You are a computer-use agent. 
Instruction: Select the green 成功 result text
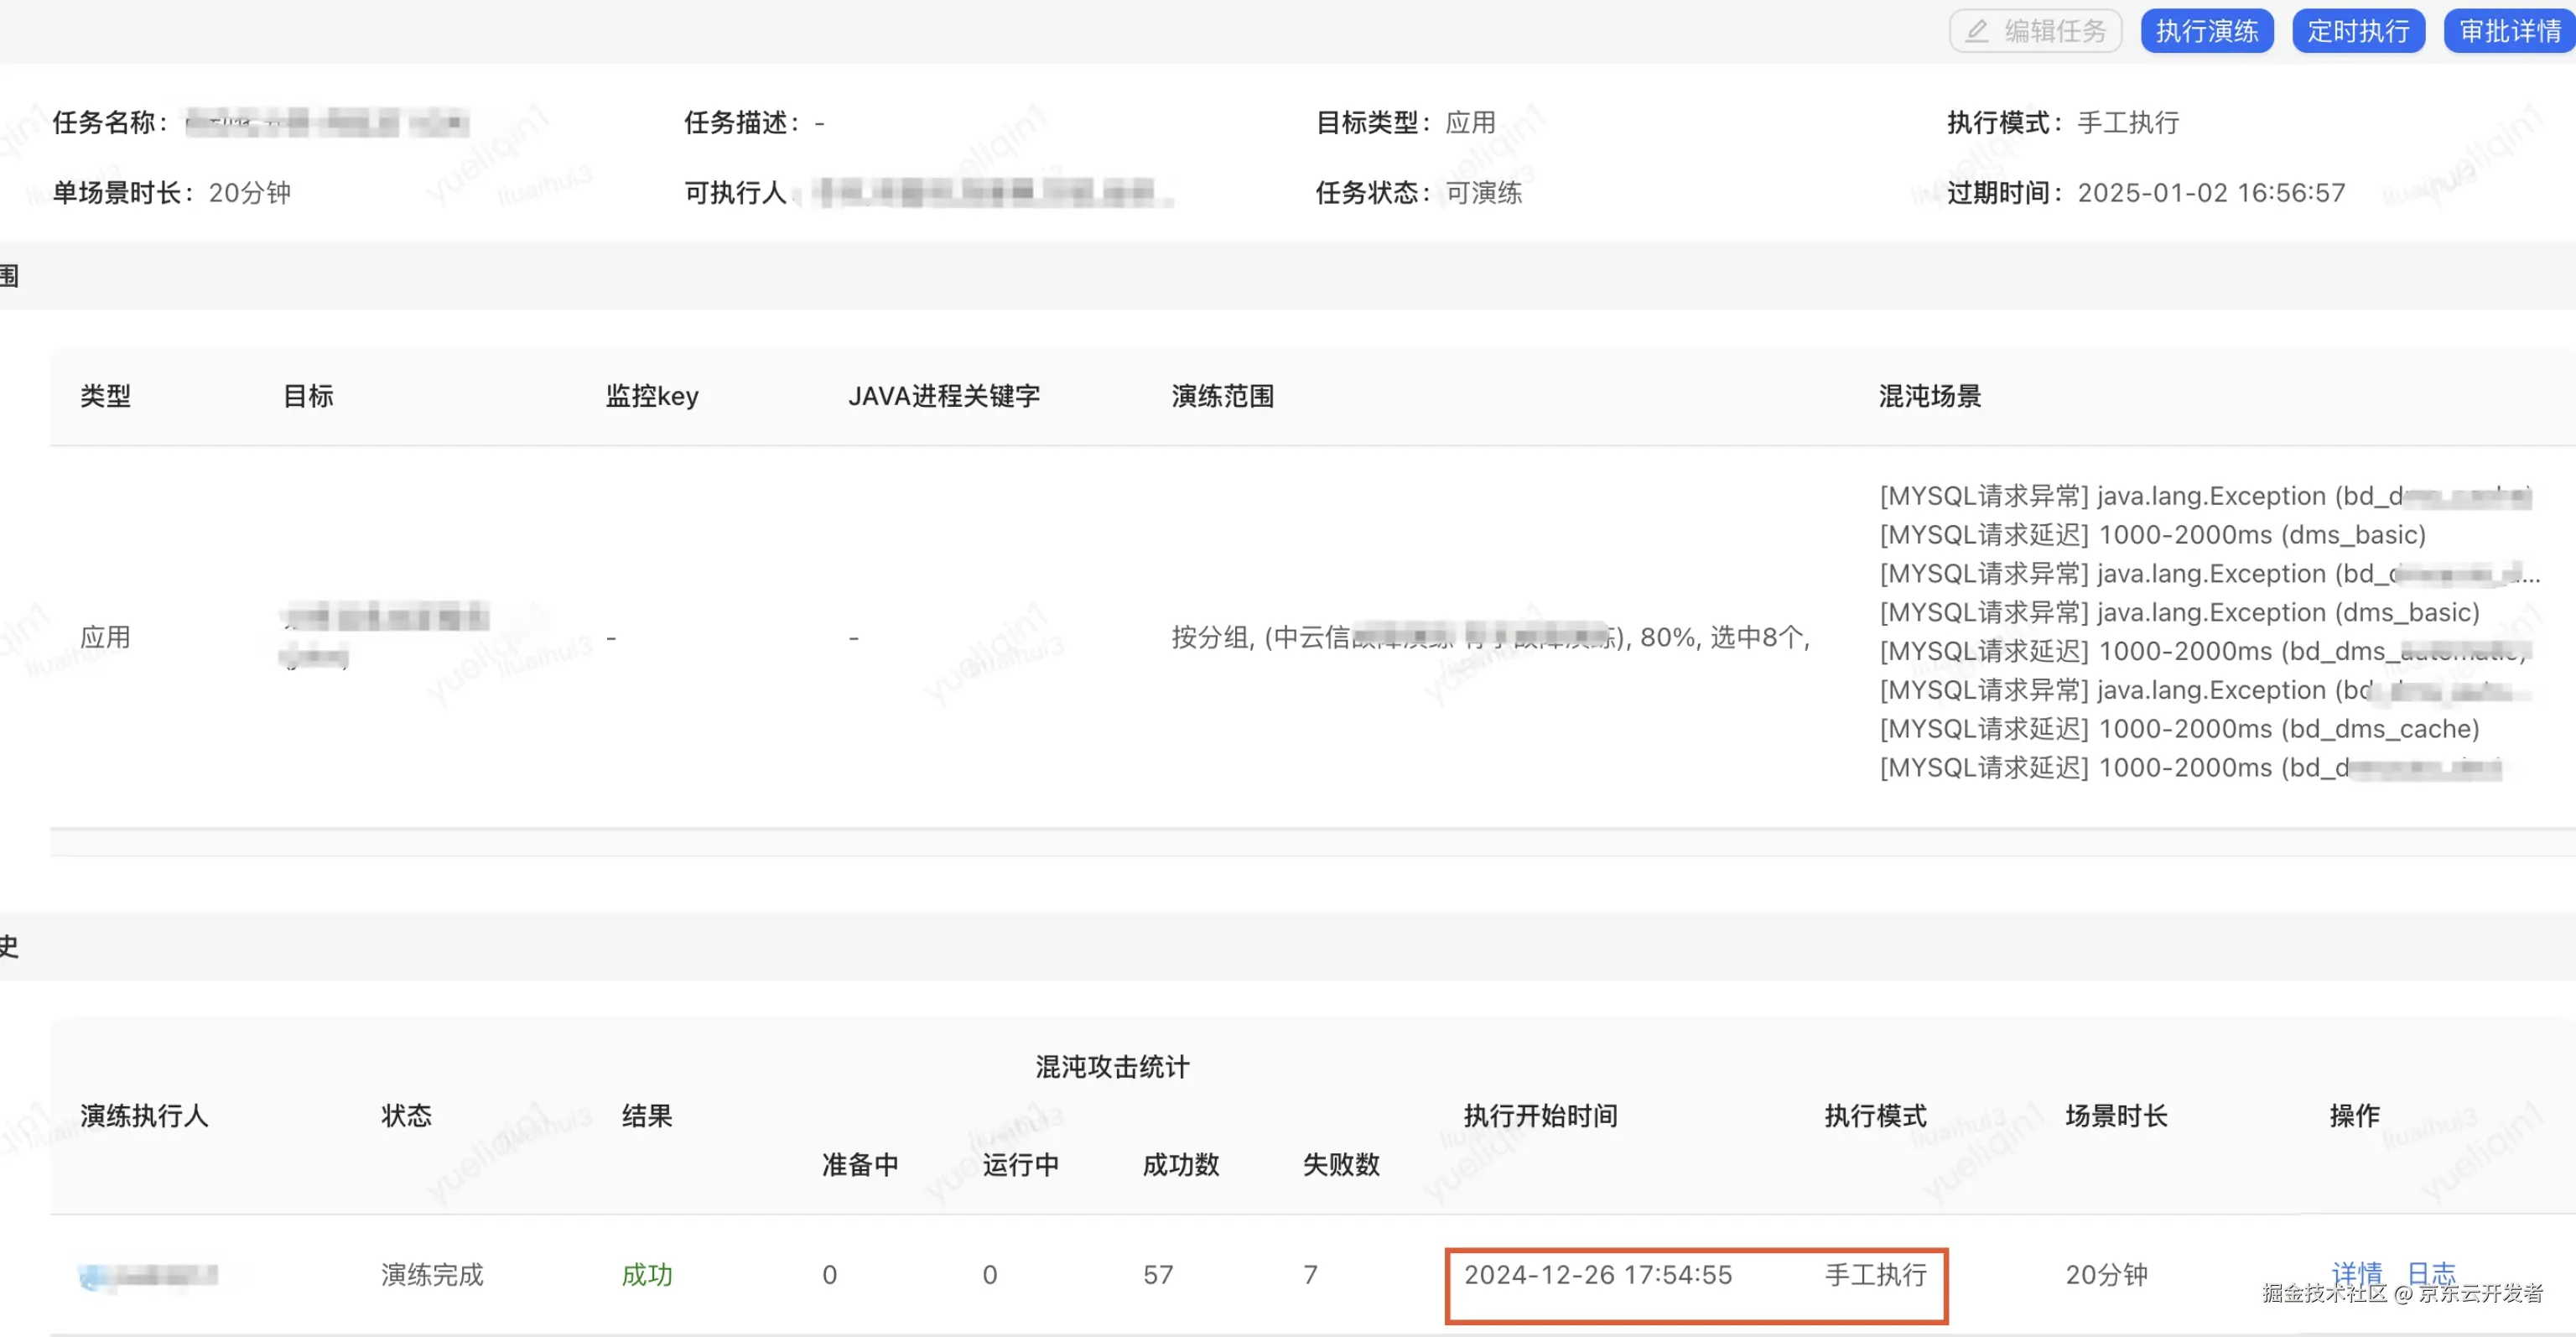pos(647,1274)
